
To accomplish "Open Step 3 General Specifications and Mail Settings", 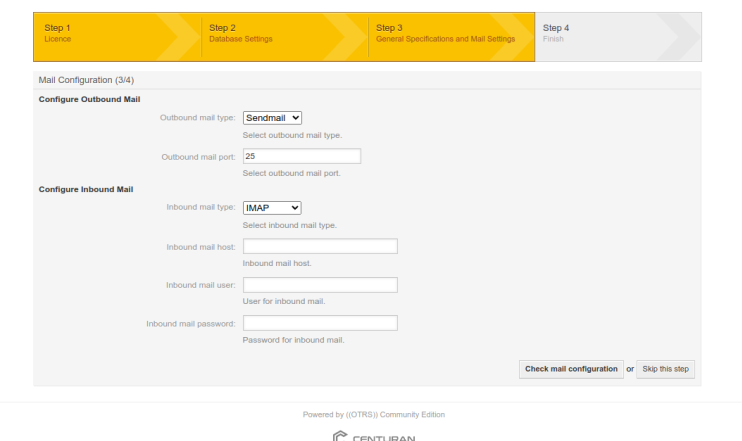I will [x=445, y=33].
